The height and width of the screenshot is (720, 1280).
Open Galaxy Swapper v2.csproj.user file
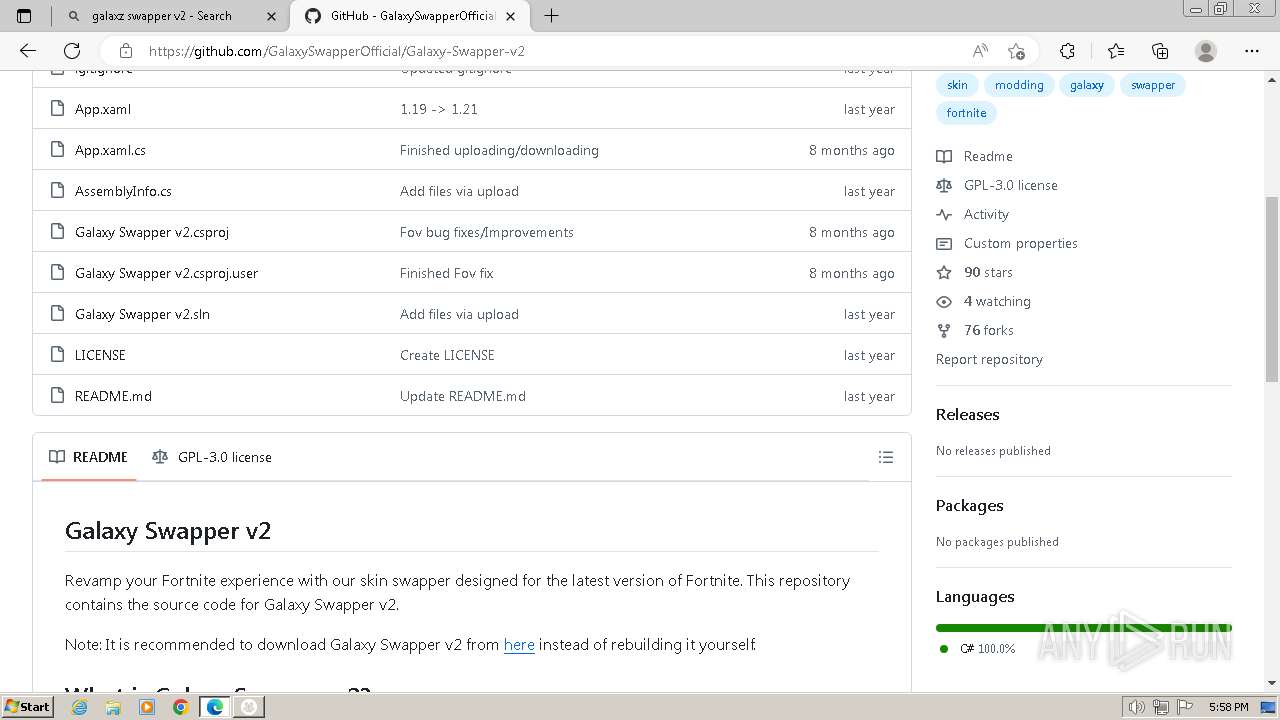coord(166,273)
